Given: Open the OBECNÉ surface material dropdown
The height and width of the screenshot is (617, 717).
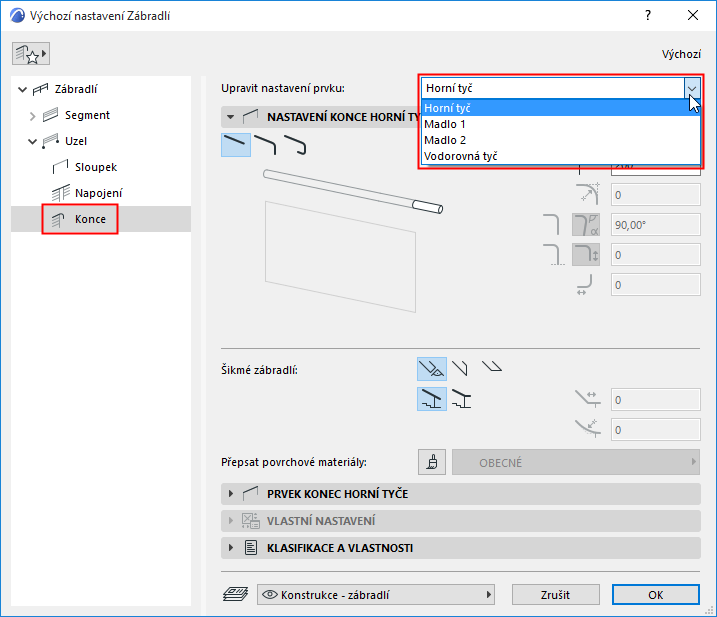Looking at the screenshot, I should 576,462.
